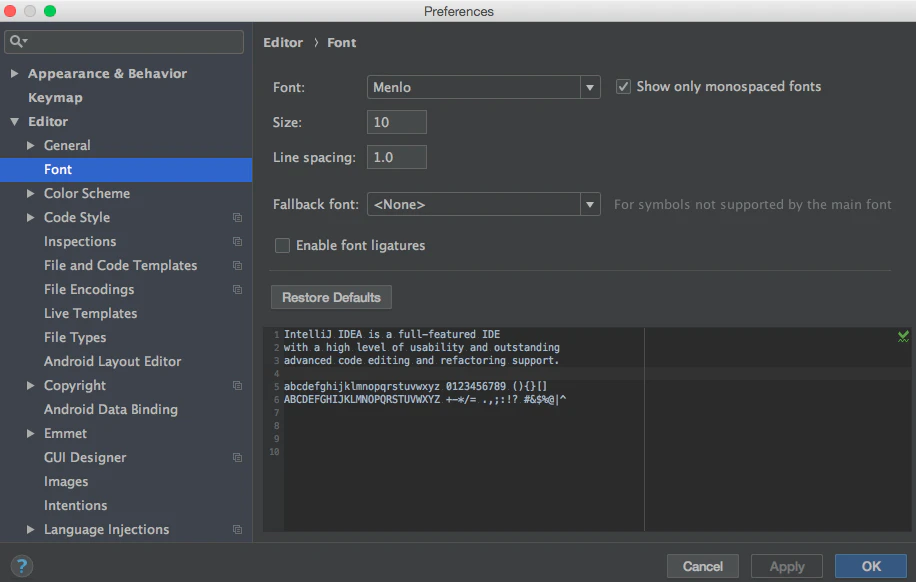Click the project-level icon beside File Encodings
Screen dimensions: 916x582
click(237, 289)
